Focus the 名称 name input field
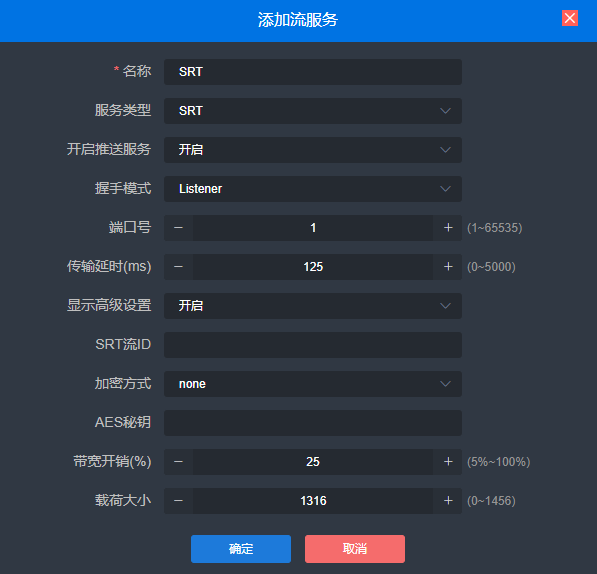This screenshot has height=574, width=597. [x=313, y=72]
